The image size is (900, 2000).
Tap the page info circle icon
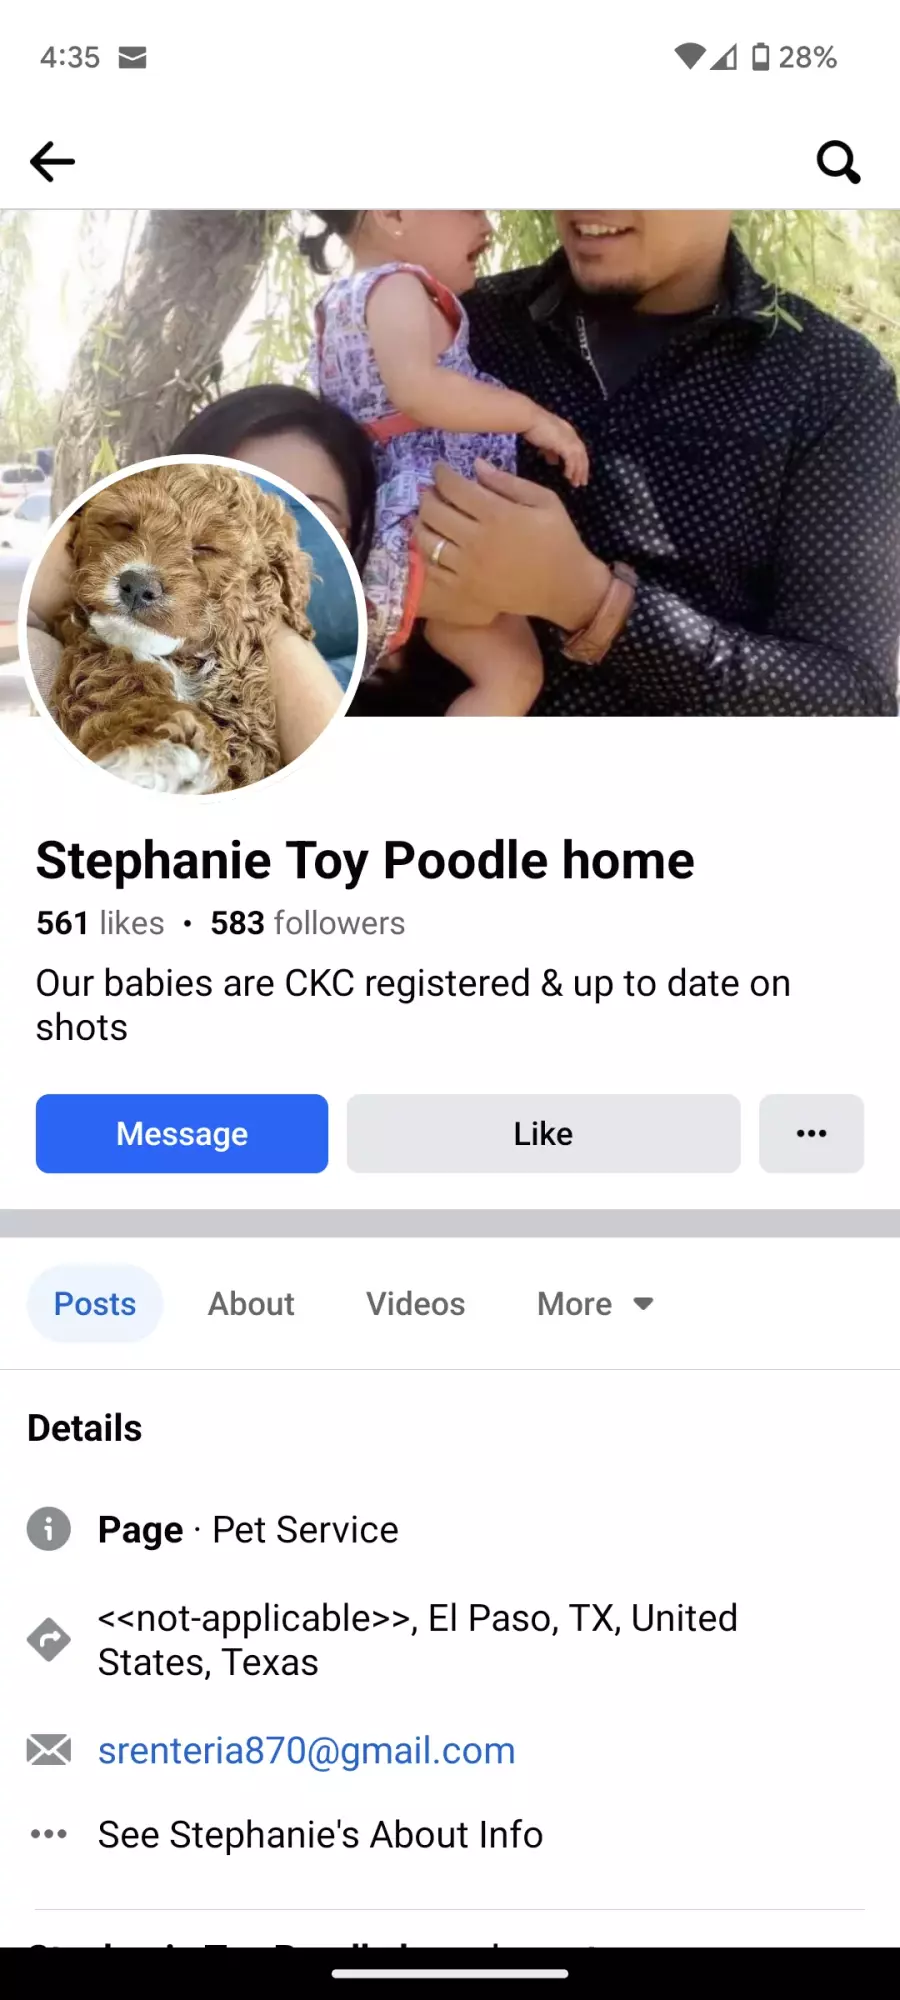click(48, 1529)
